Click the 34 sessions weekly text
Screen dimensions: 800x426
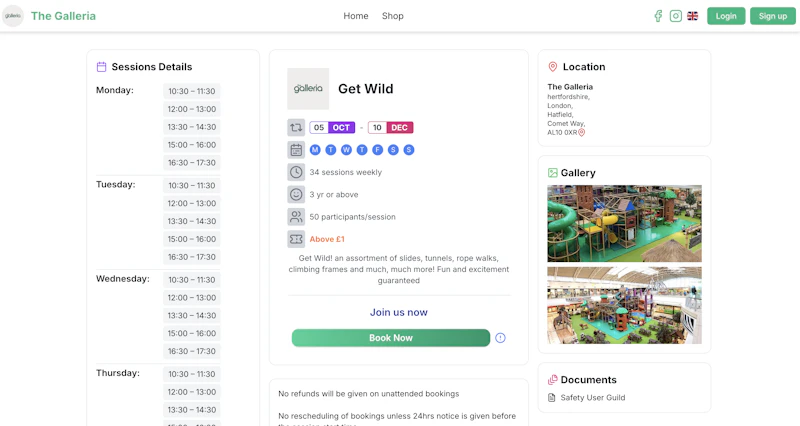coord(345,172)
